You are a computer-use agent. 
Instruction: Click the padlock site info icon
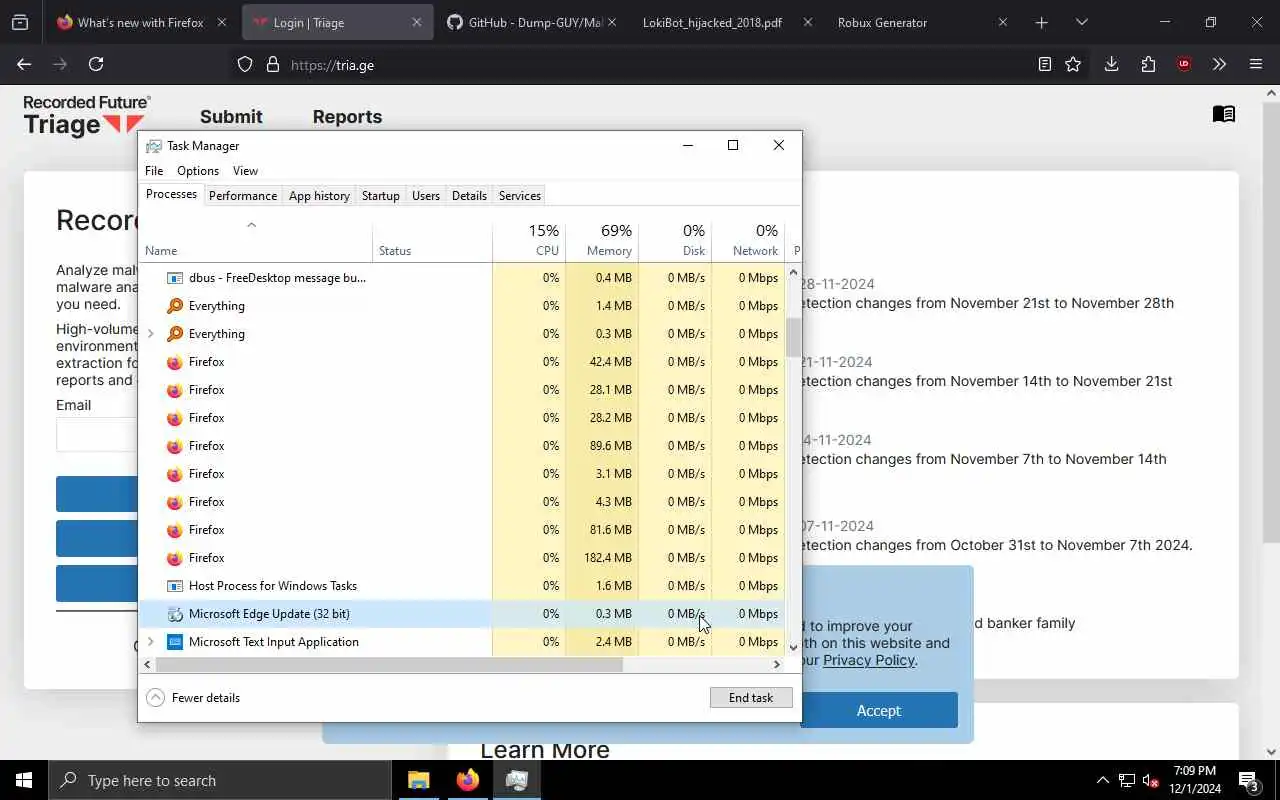[x=272, y=65]
